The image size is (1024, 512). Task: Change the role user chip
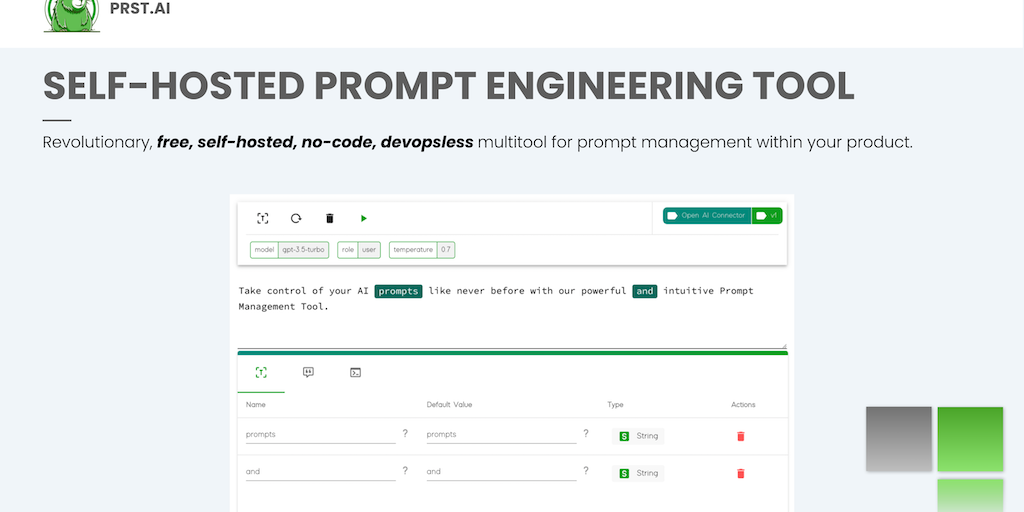pyautogui.click(x=359, y=249)
